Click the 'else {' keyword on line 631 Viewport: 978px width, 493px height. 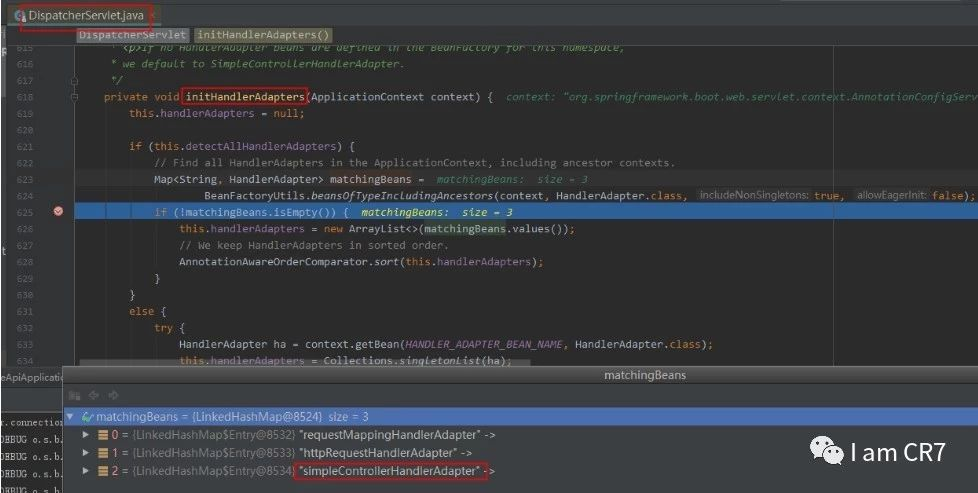coord(147,311)
